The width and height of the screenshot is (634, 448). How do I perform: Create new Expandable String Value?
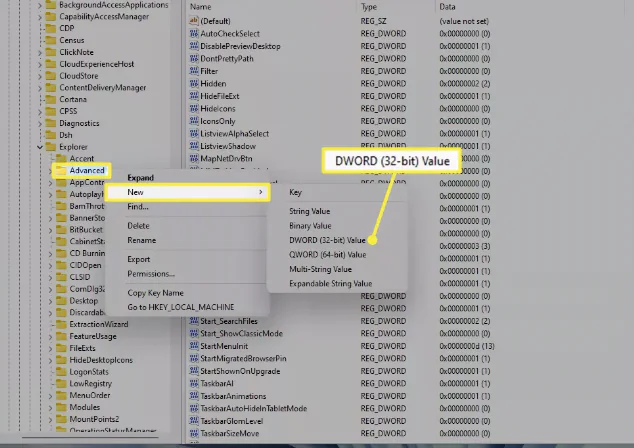coord(330,284)
